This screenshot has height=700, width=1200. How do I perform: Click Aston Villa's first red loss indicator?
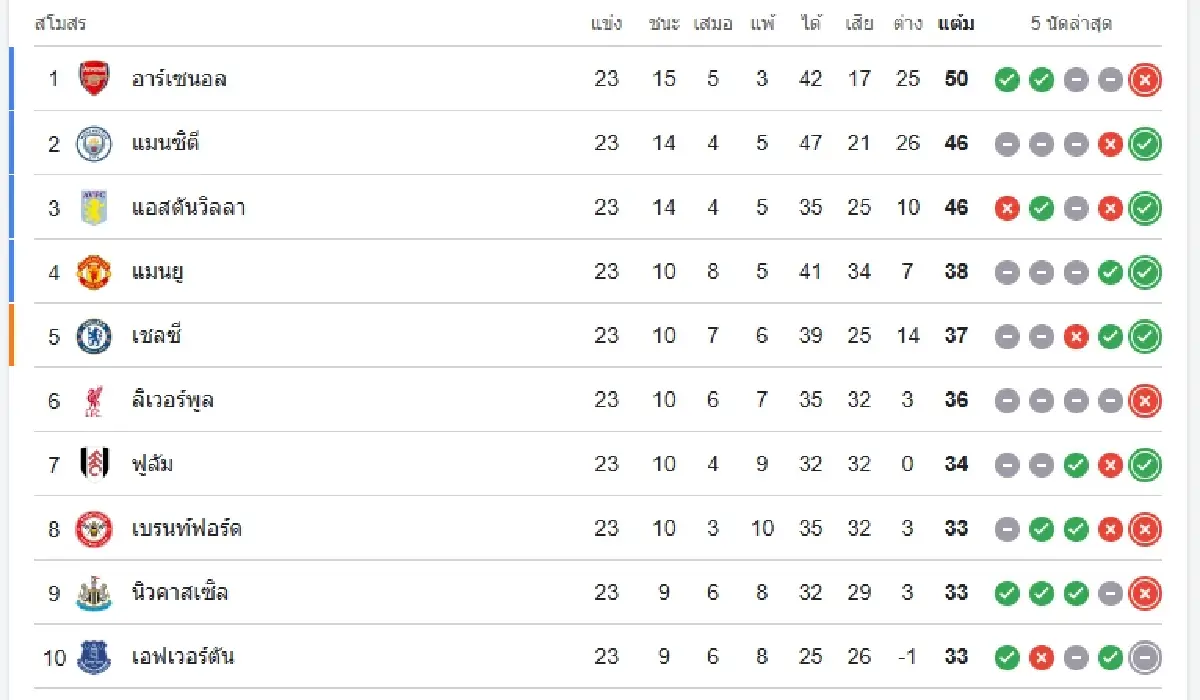point(1007,208)
